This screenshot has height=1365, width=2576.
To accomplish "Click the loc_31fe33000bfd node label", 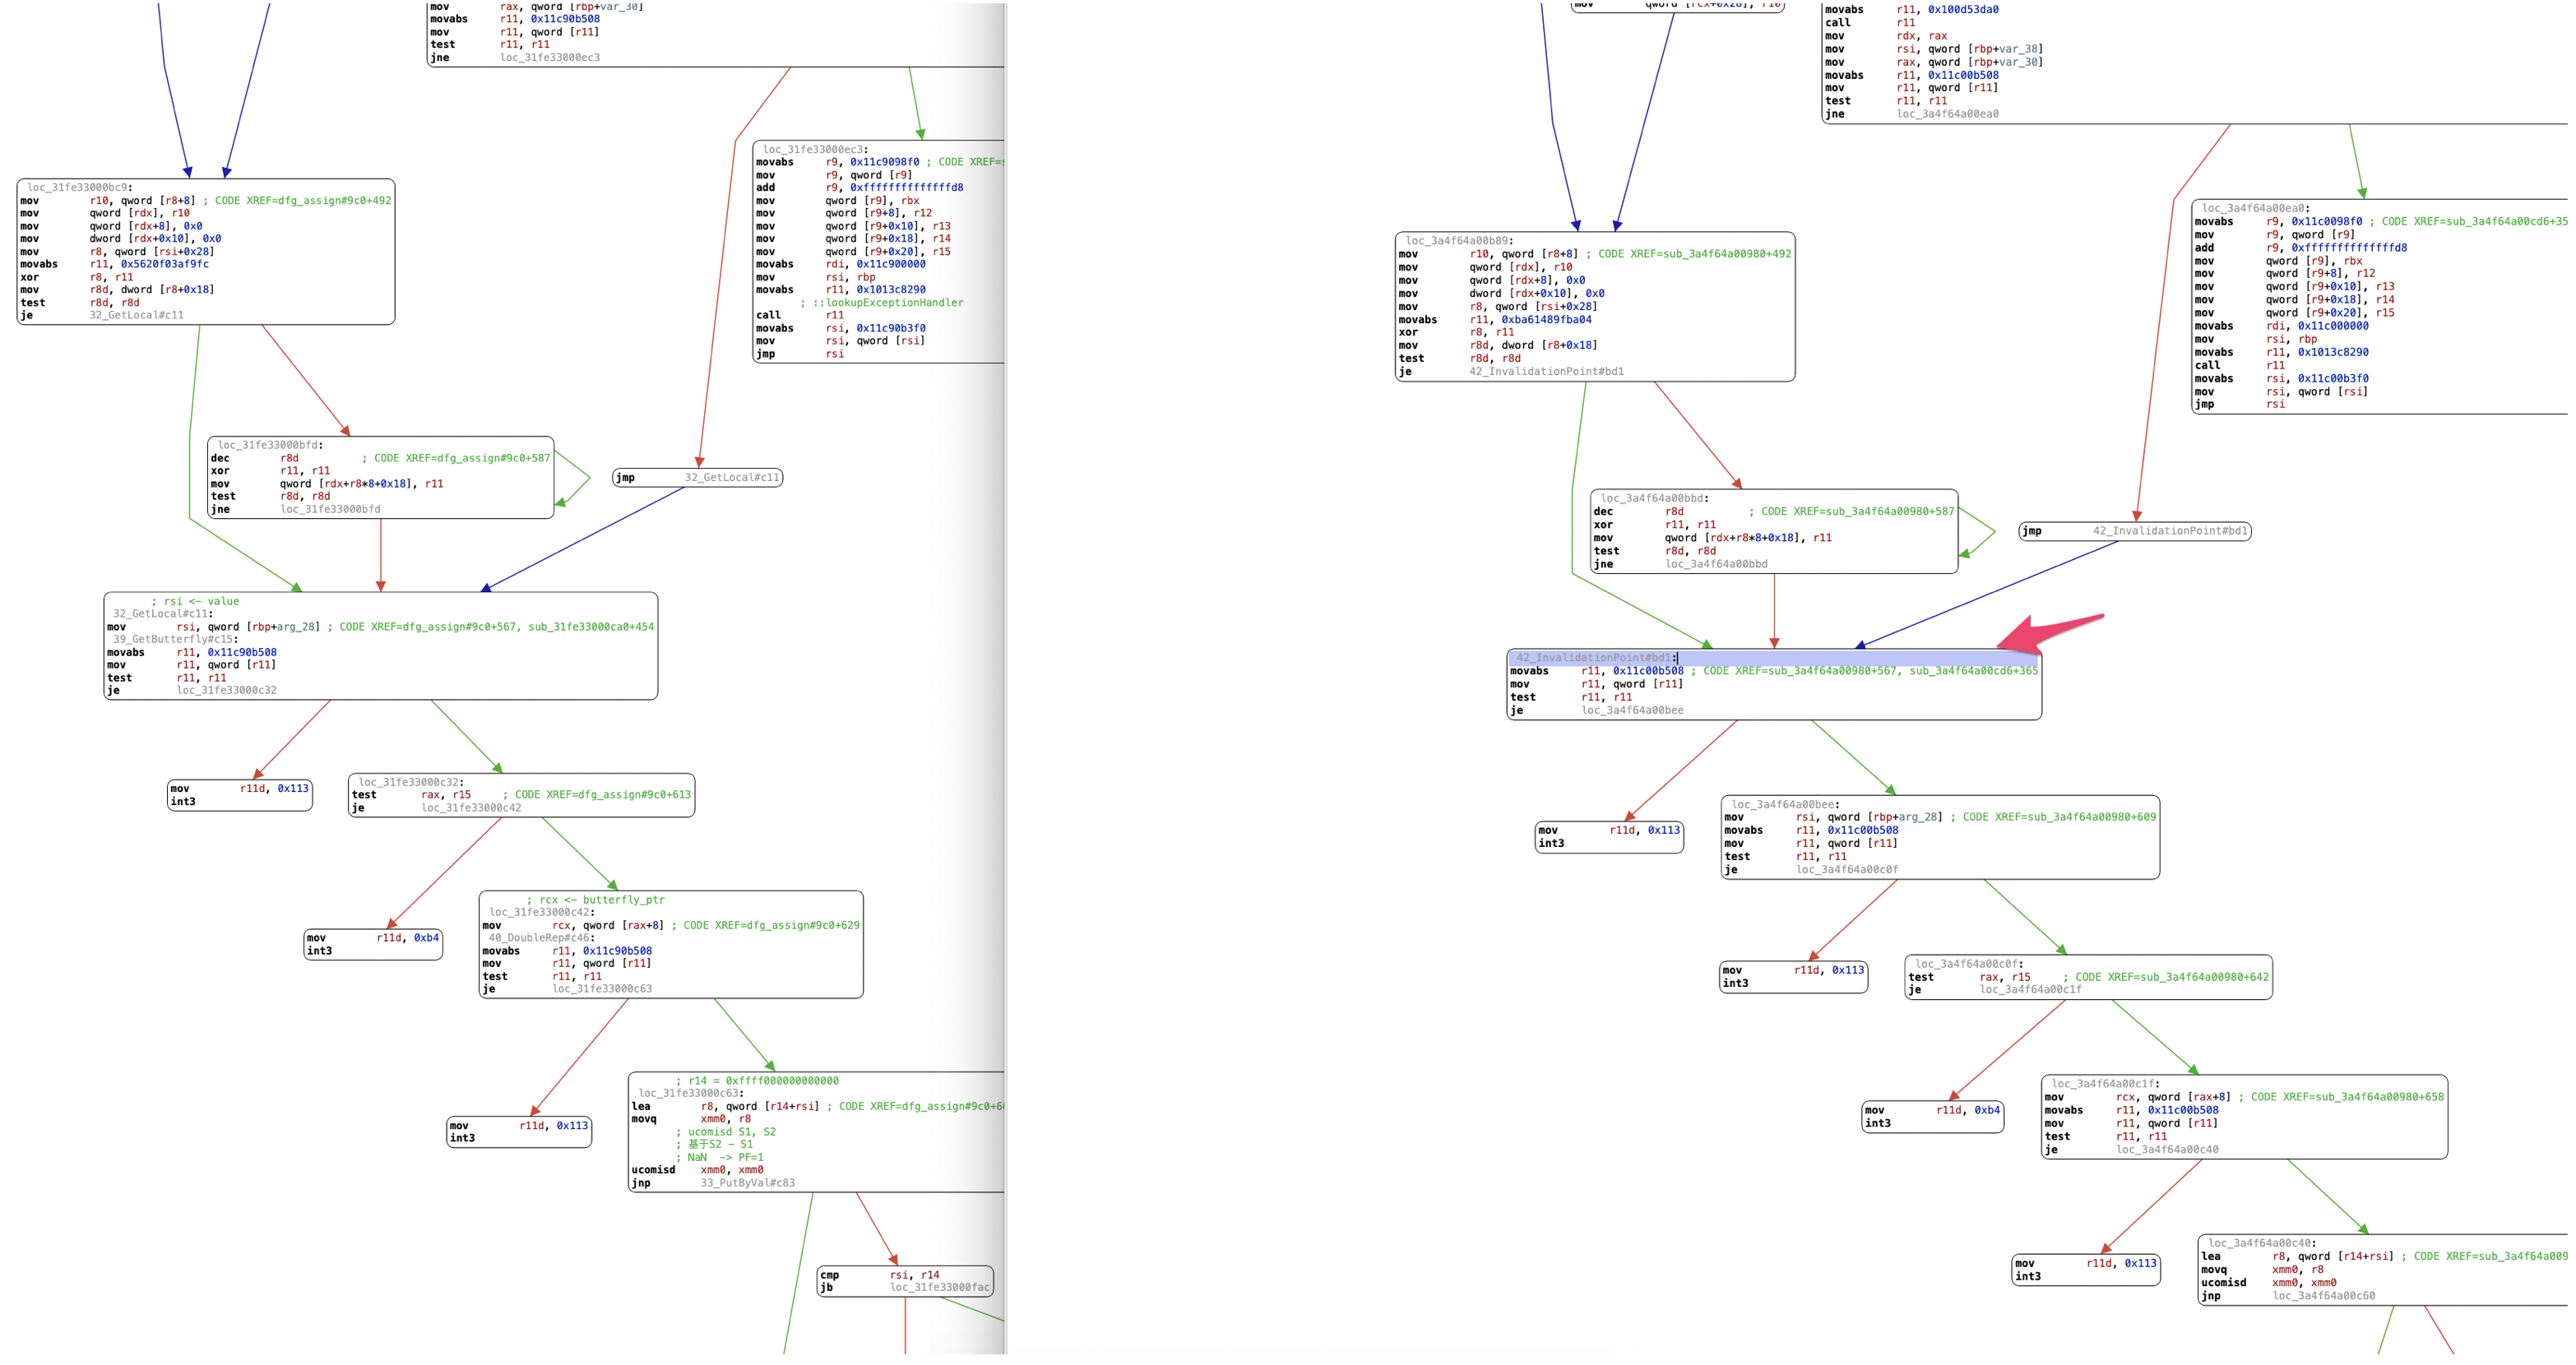I will pos(270,445).
